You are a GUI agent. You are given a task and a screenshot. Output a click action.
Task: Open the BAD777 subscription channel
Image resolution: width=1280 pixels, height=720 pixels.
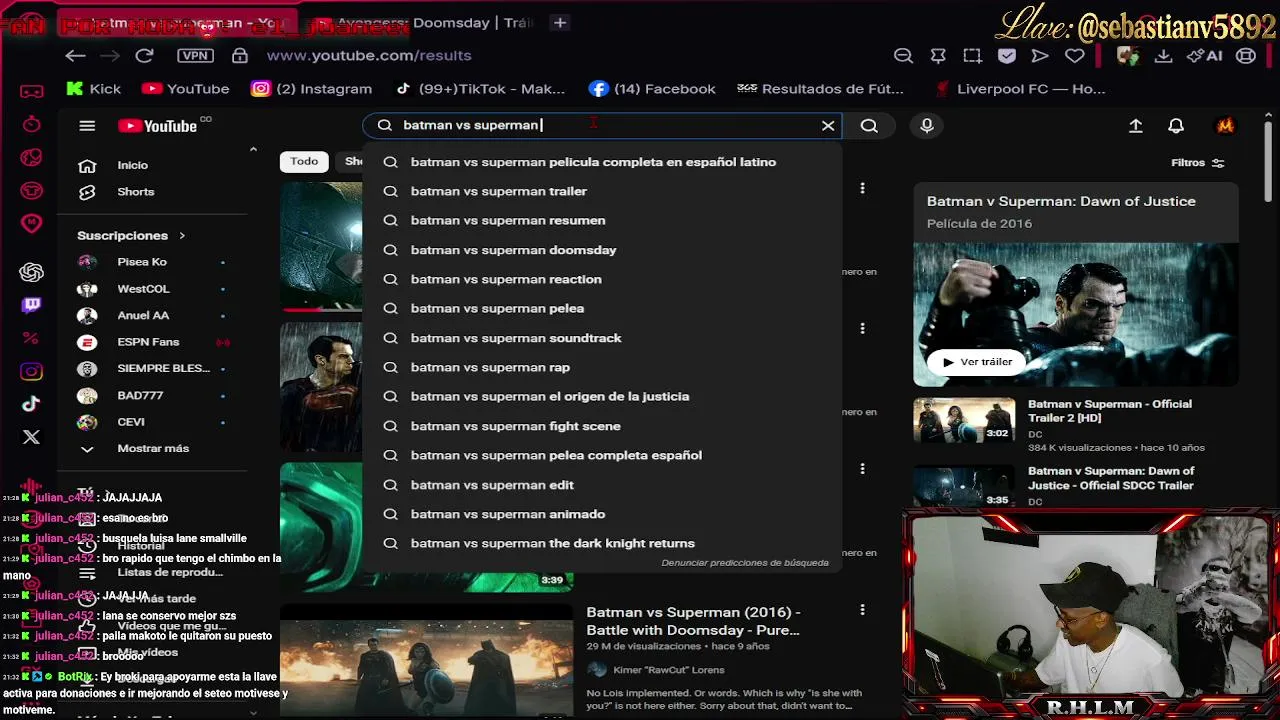pos(152,396)
